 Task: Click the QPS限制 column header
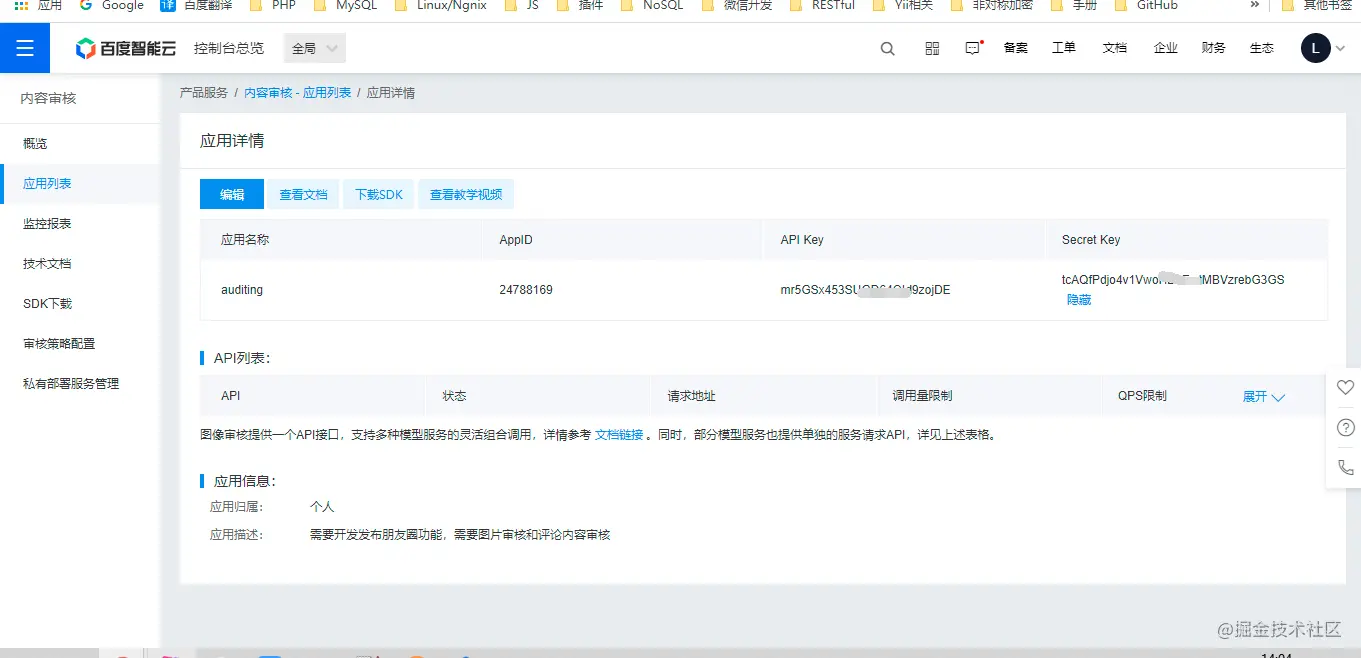point(1142,396)
